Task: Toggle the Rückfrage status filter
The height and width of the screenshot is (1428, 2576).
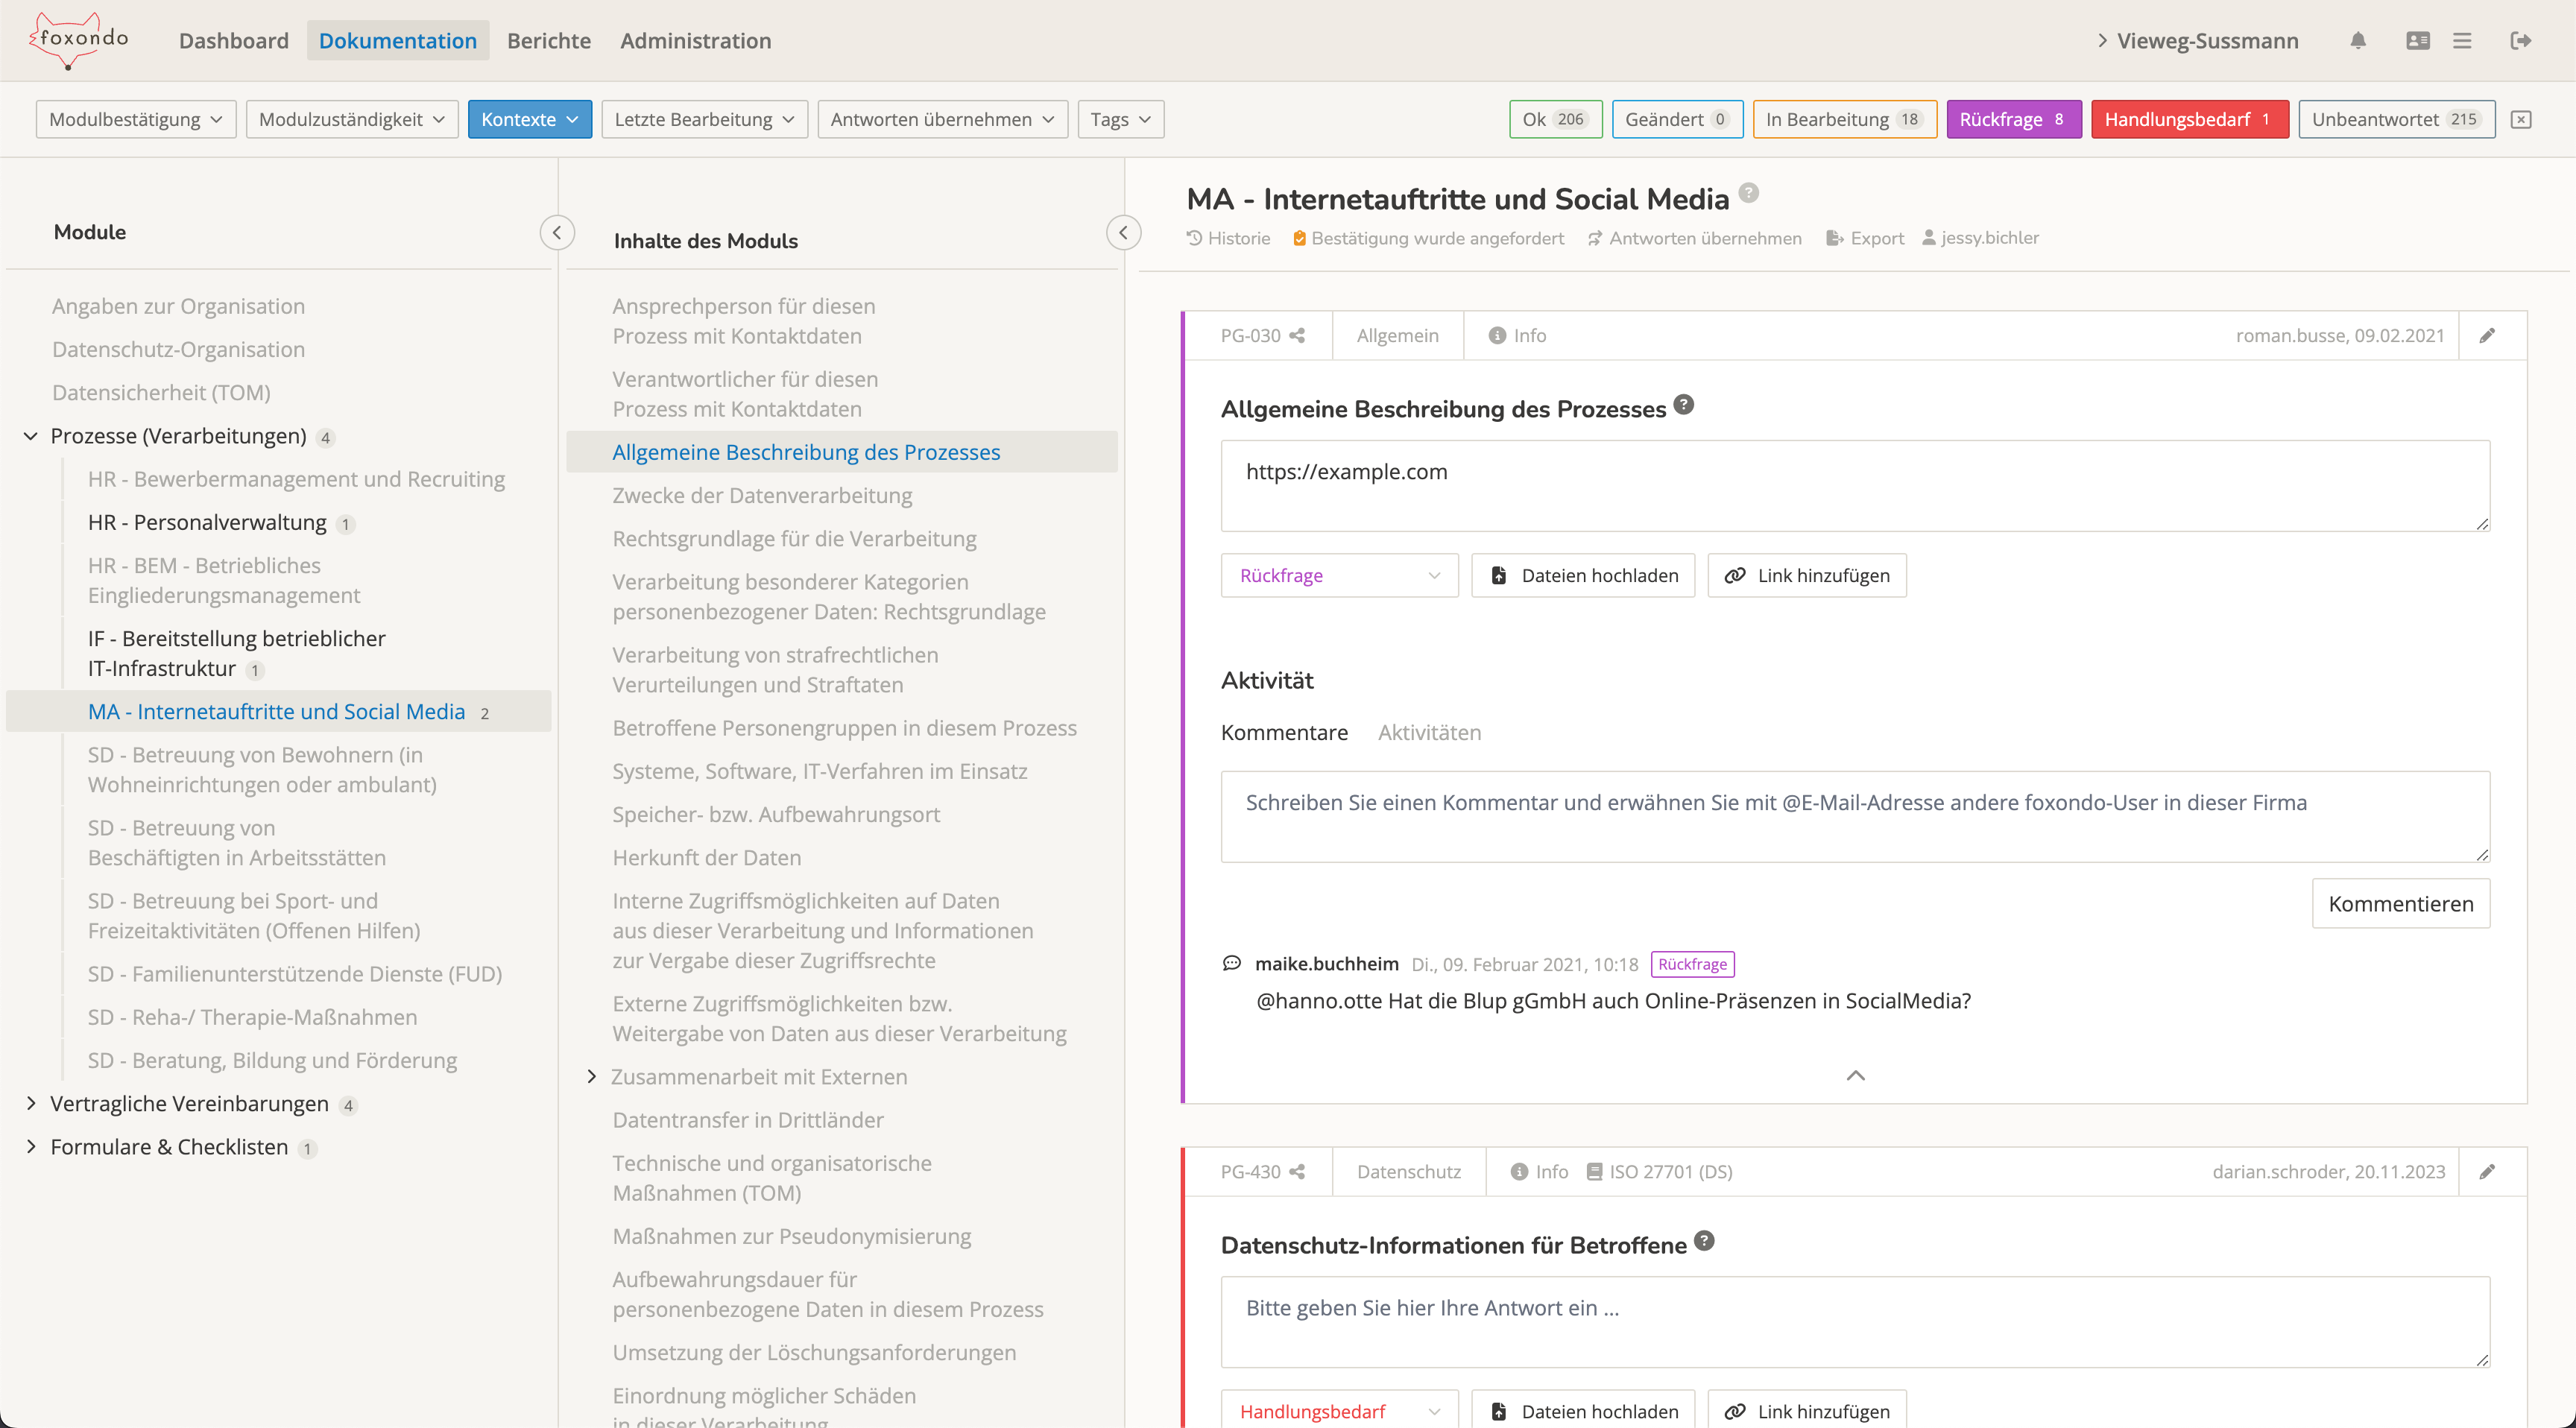Action: 2013,120
